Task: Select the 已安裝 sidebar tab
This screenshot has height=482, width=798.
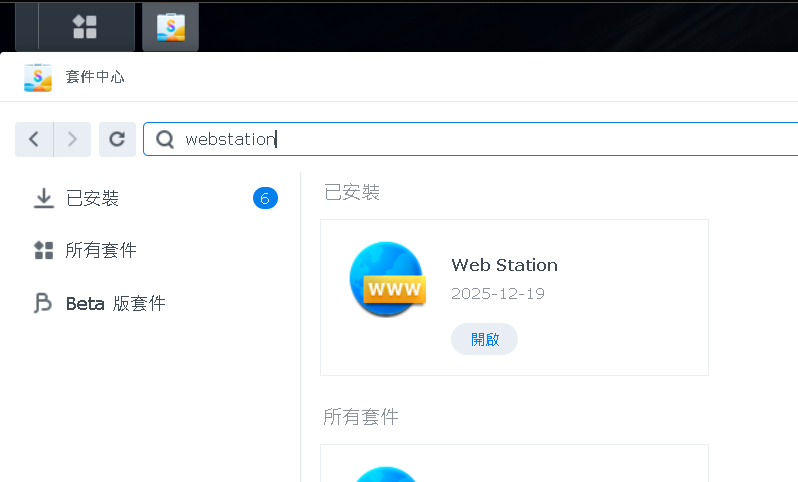Action: click(92, 198)
